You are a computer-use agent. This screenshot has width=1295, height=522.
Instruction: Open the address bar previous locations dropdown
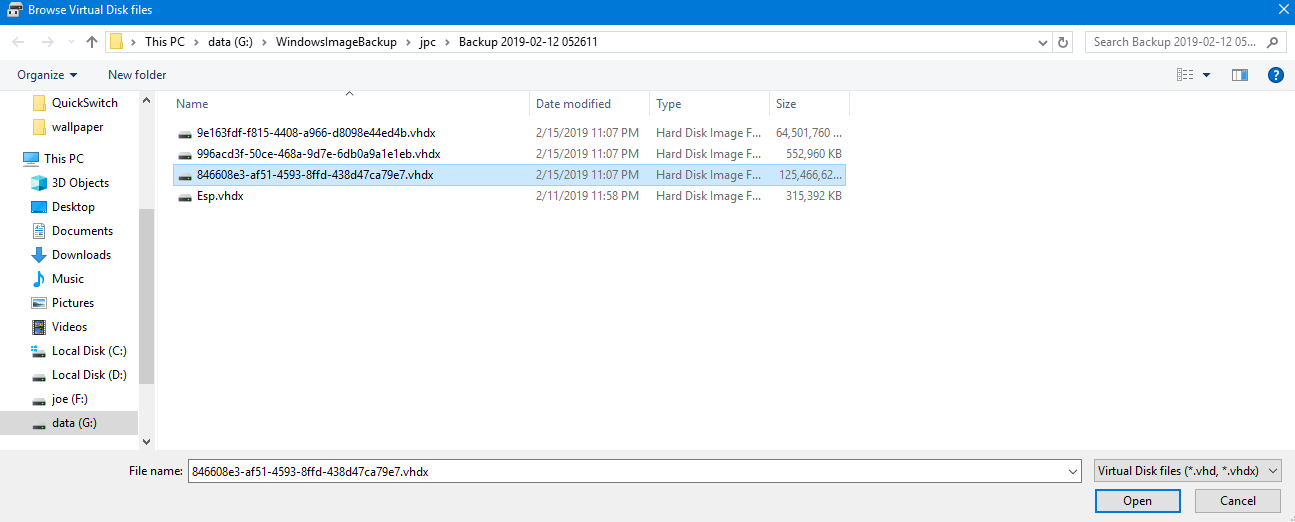tap(1044, 42)
